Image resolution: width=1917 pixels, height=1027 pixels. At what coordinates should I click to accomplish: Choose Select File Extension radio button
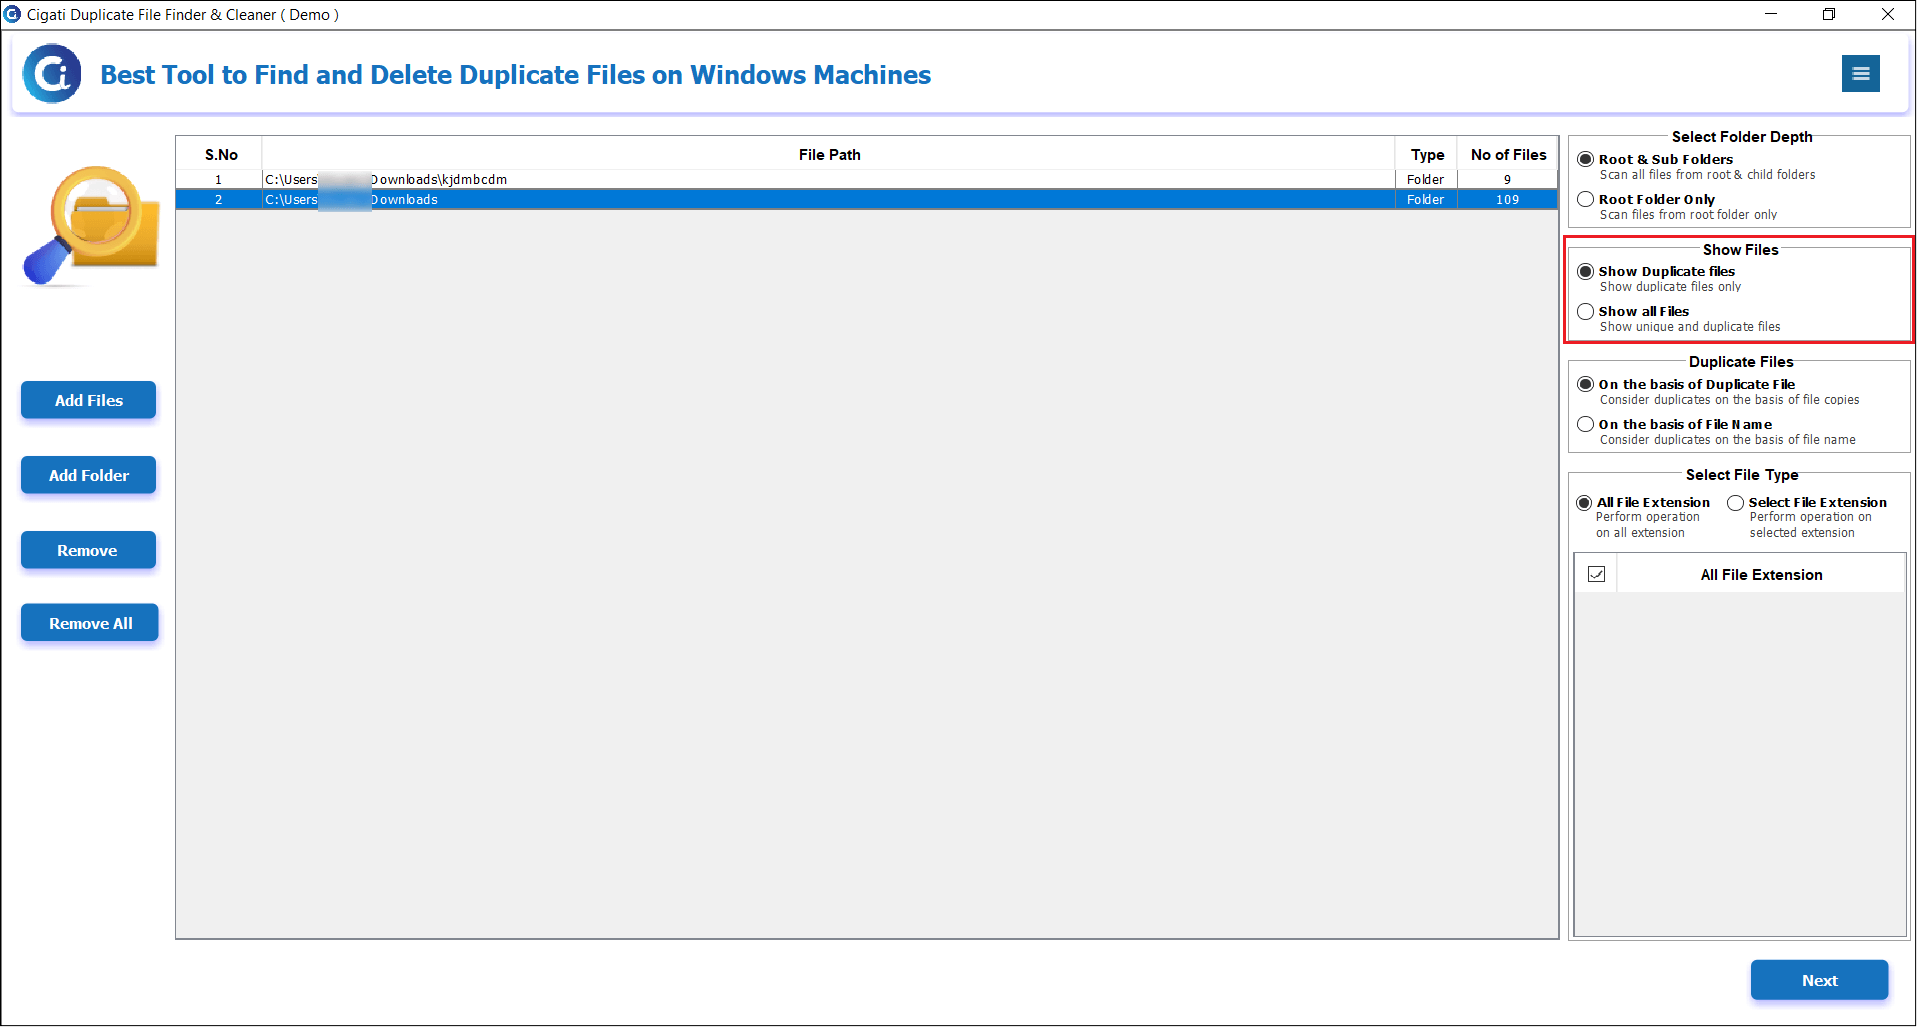click(x=1735, y=502)
